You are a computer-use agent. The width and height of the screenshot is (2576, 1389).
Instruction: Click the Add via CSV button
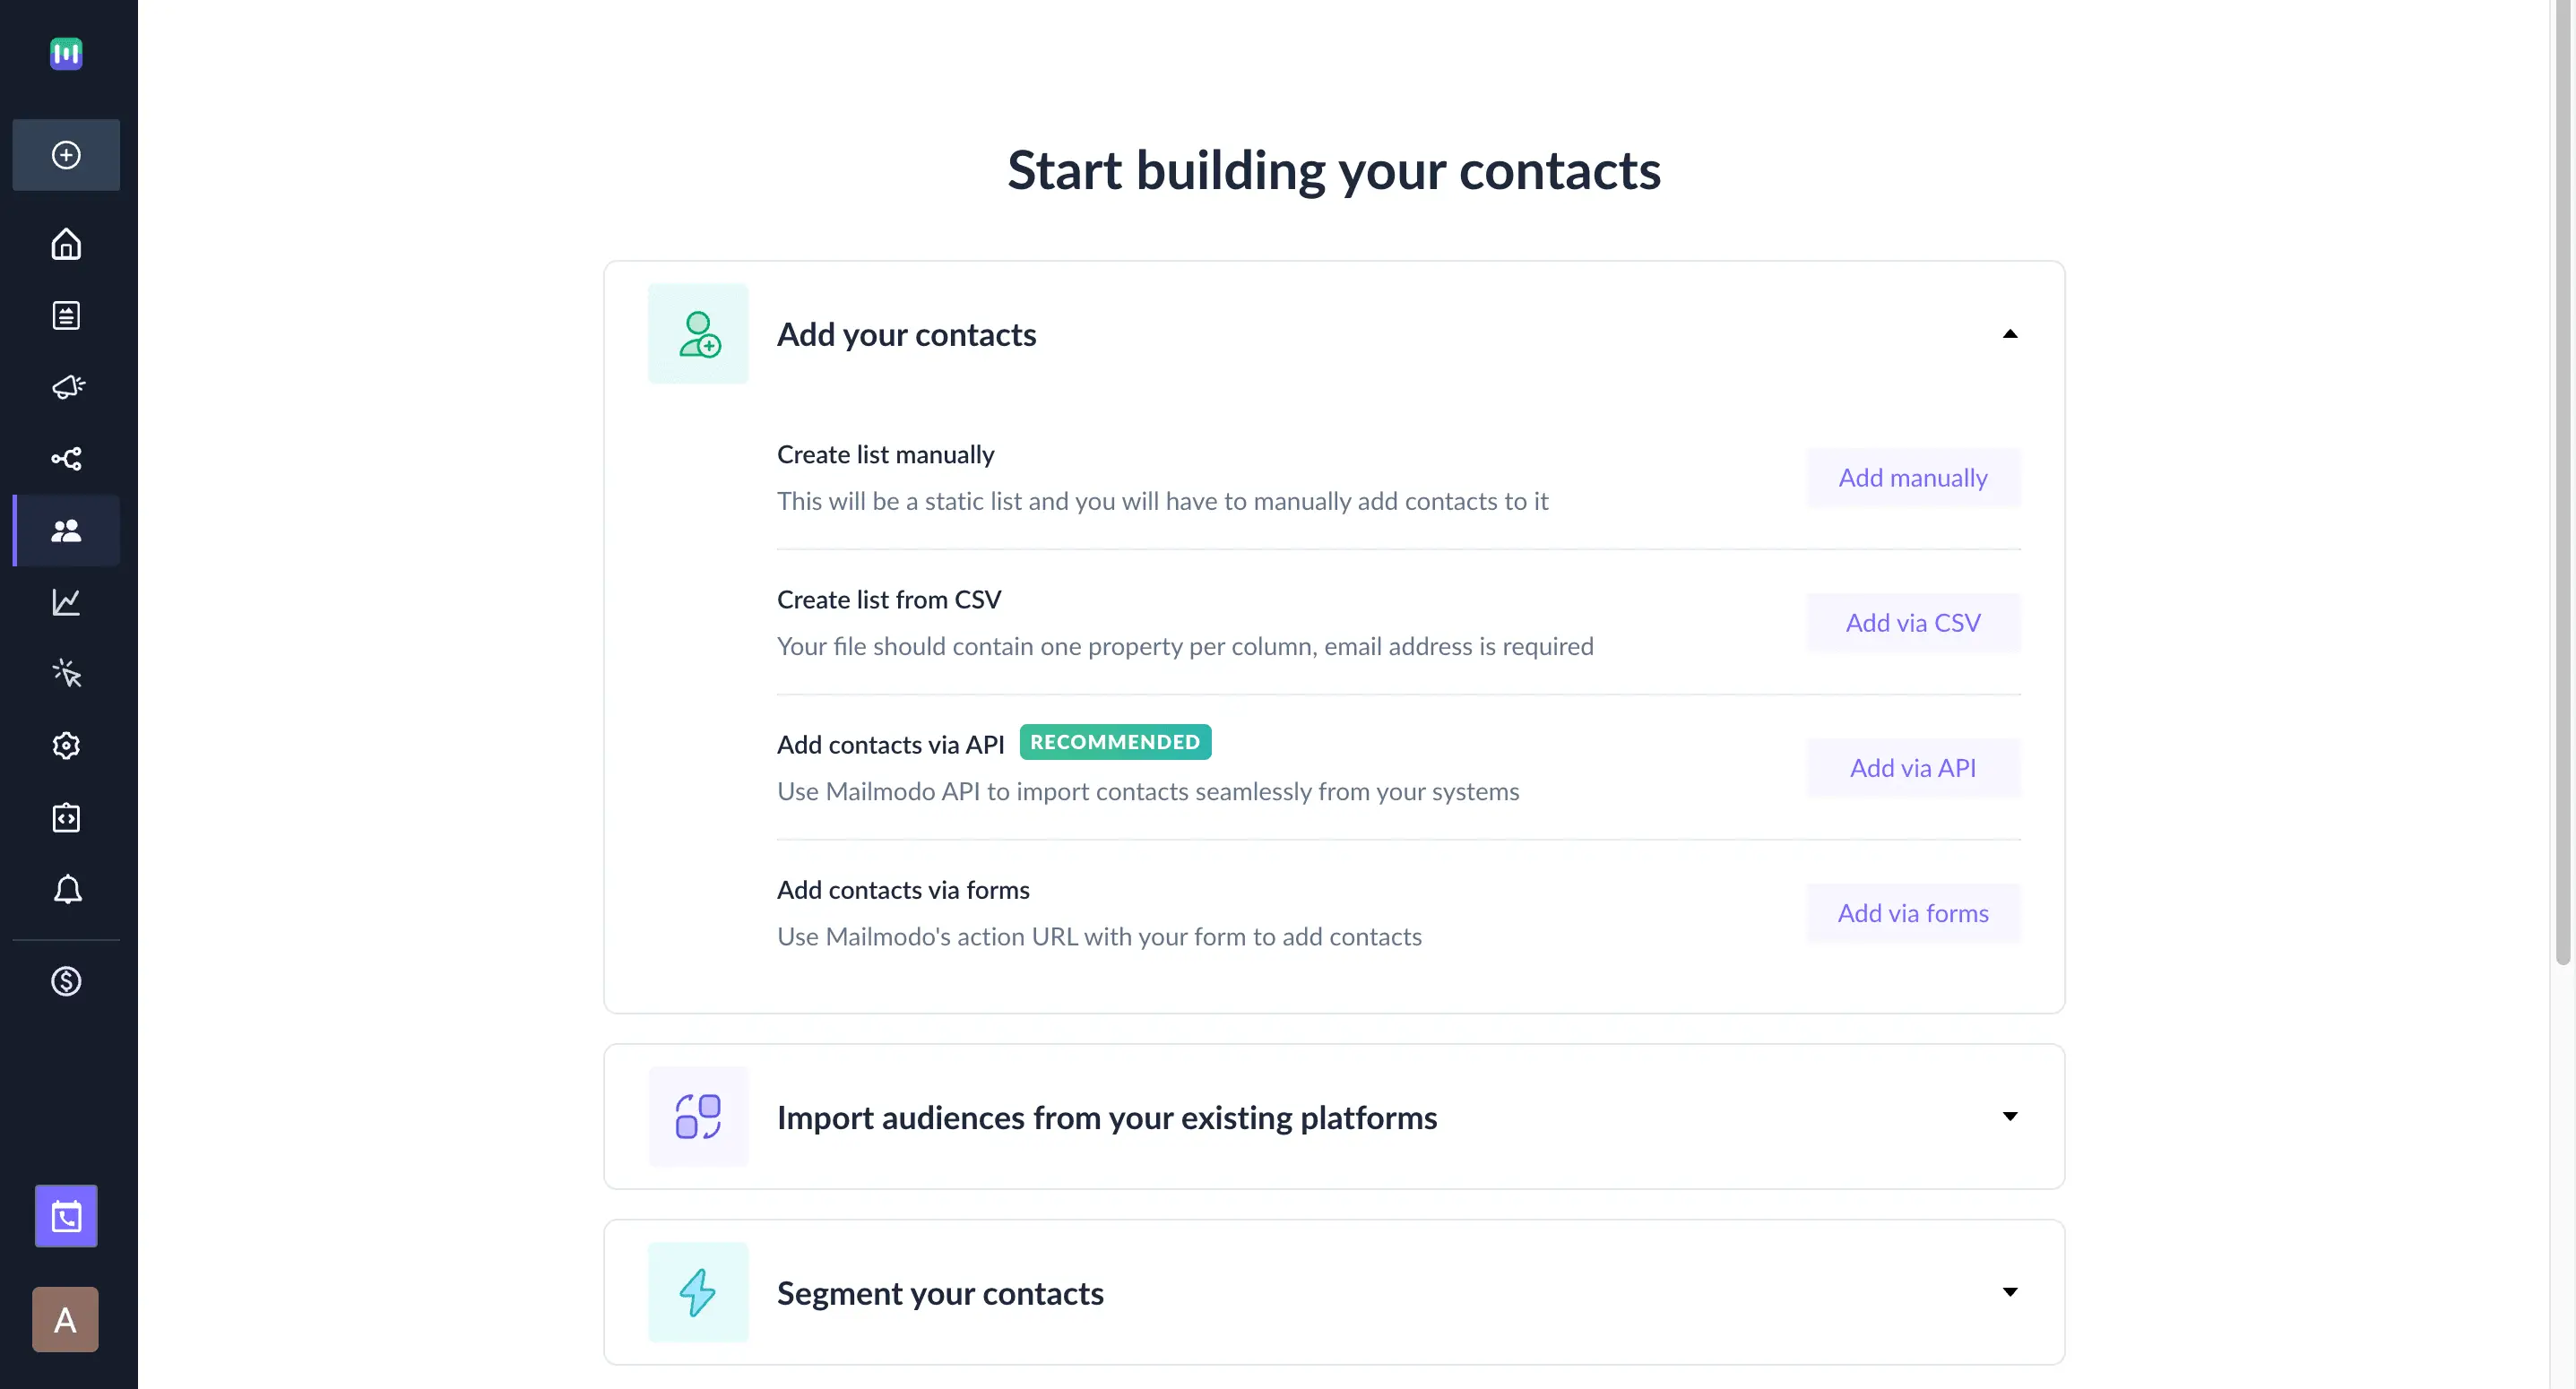click(x=1912, y=622)
